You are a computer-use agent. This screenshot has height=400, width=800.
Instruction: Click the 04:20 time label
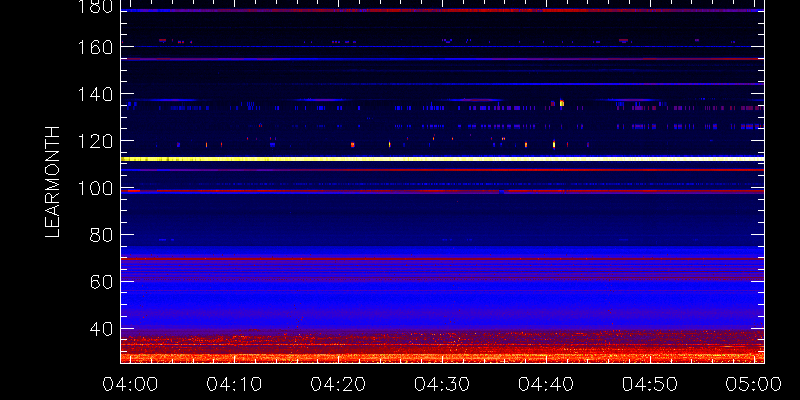click(338, 384)
